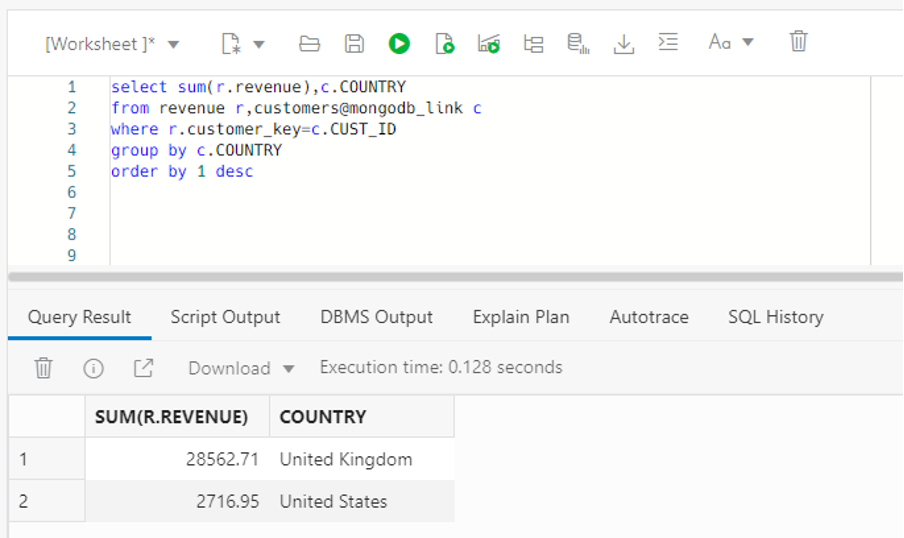Sort by the COUNTRY column header

pos(361,417)
